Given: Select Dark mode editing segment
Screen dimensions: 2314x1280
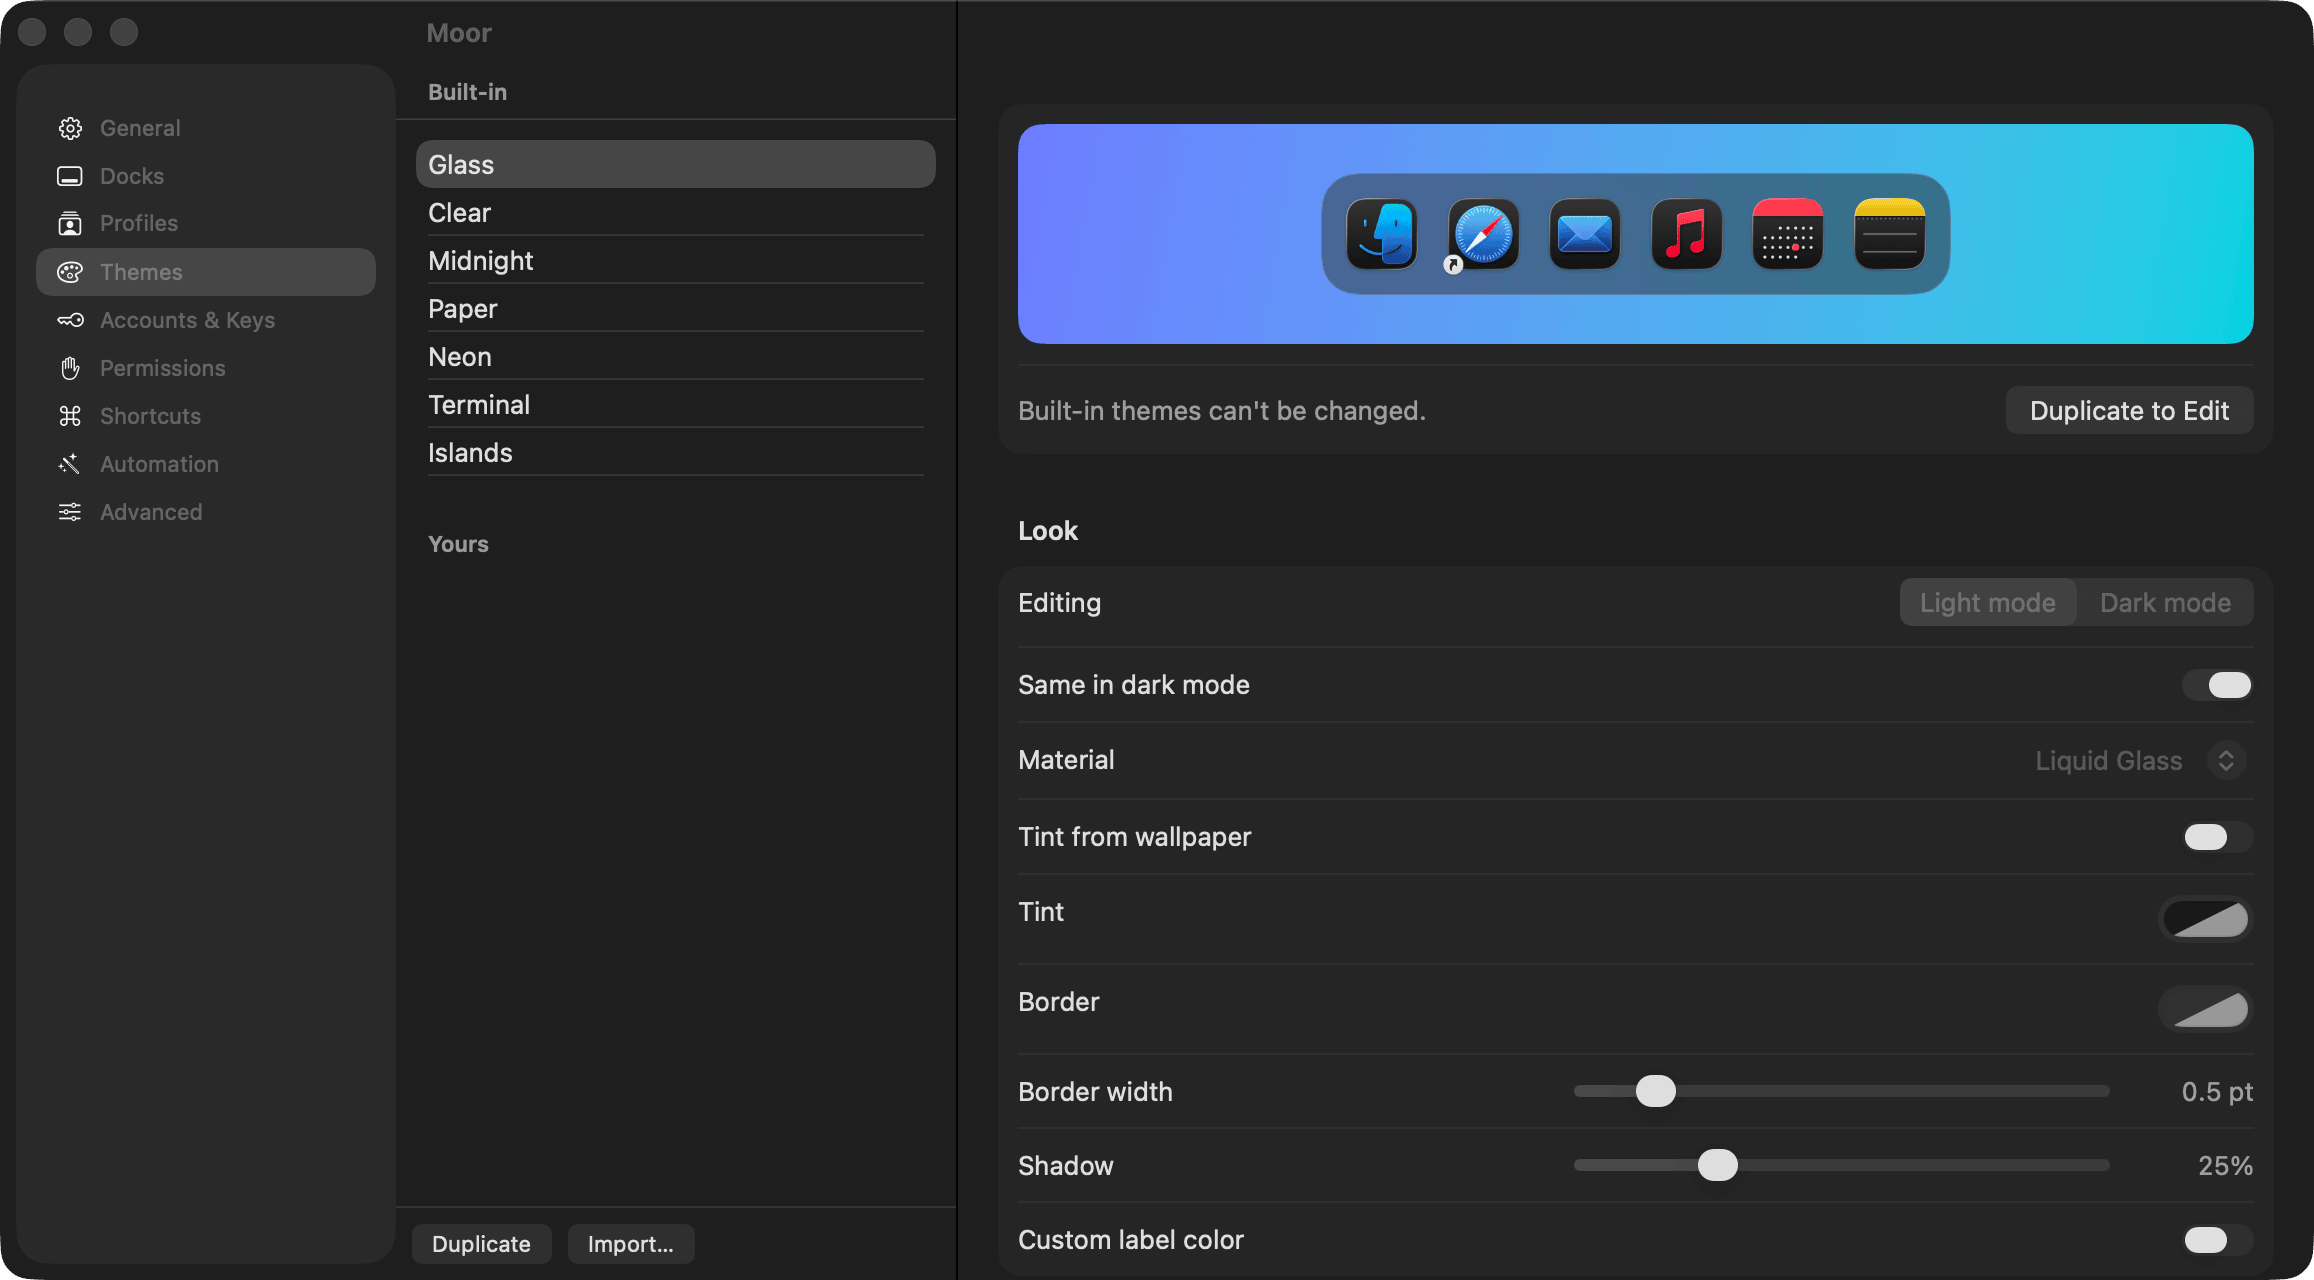Looking at the screenshot, I should (x=2165, y=603).
